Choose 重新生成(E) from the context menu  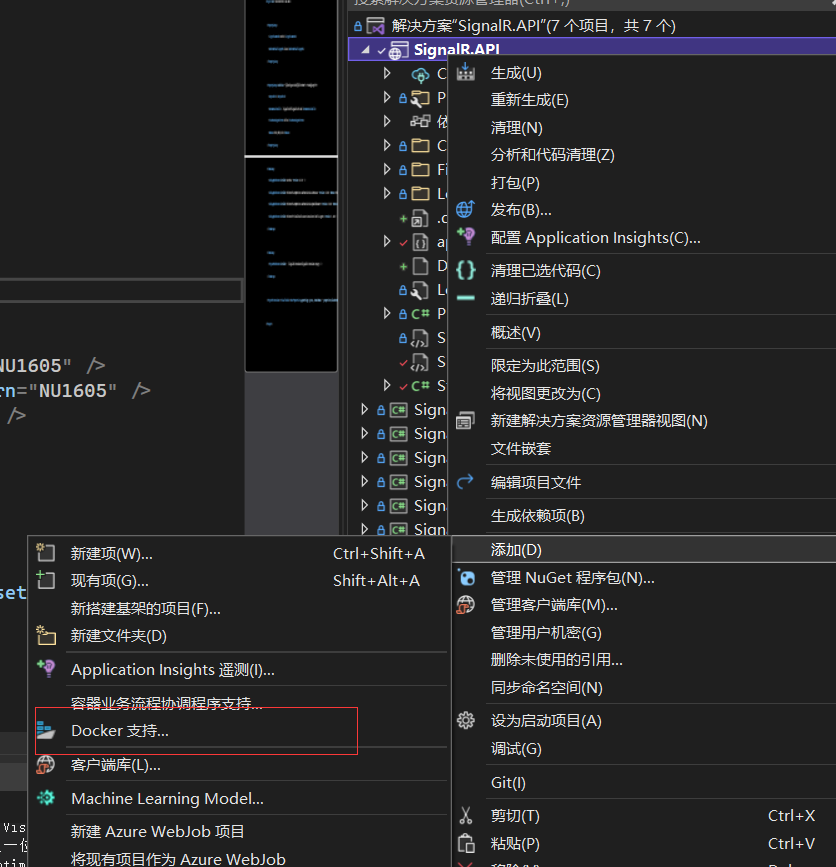coord(530,100)
